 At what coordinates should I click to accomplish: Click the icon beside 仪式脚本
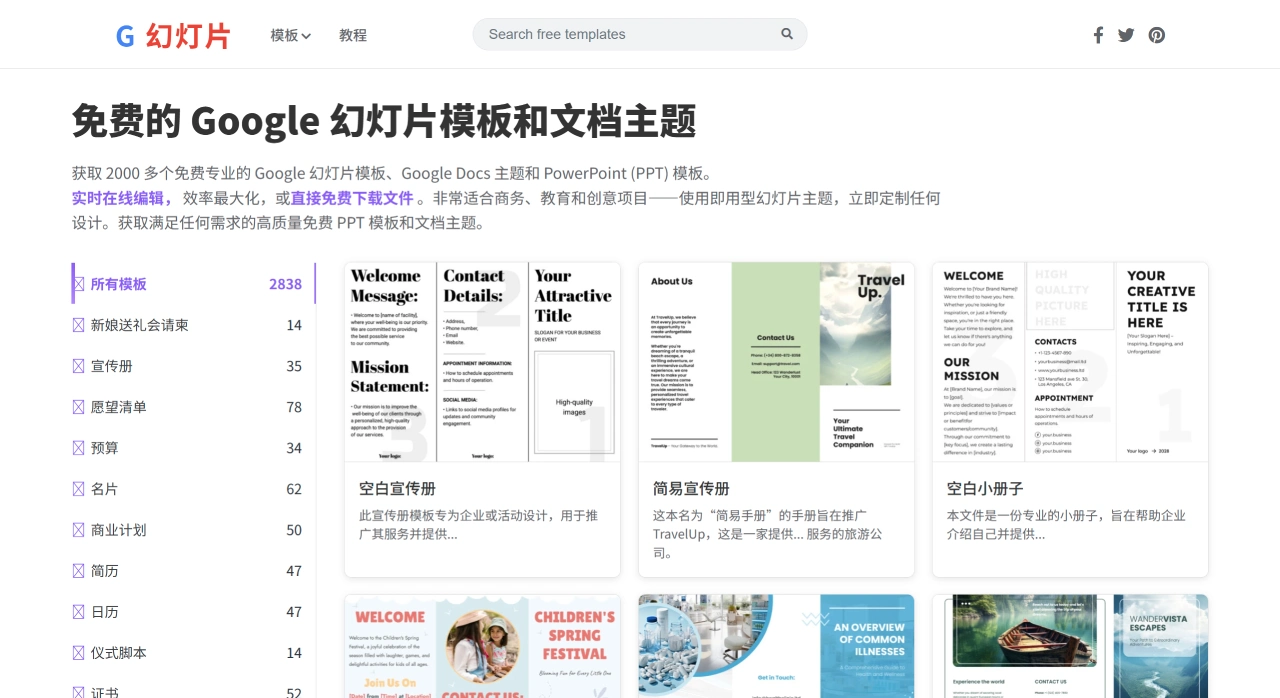click(x=79, y=653)
